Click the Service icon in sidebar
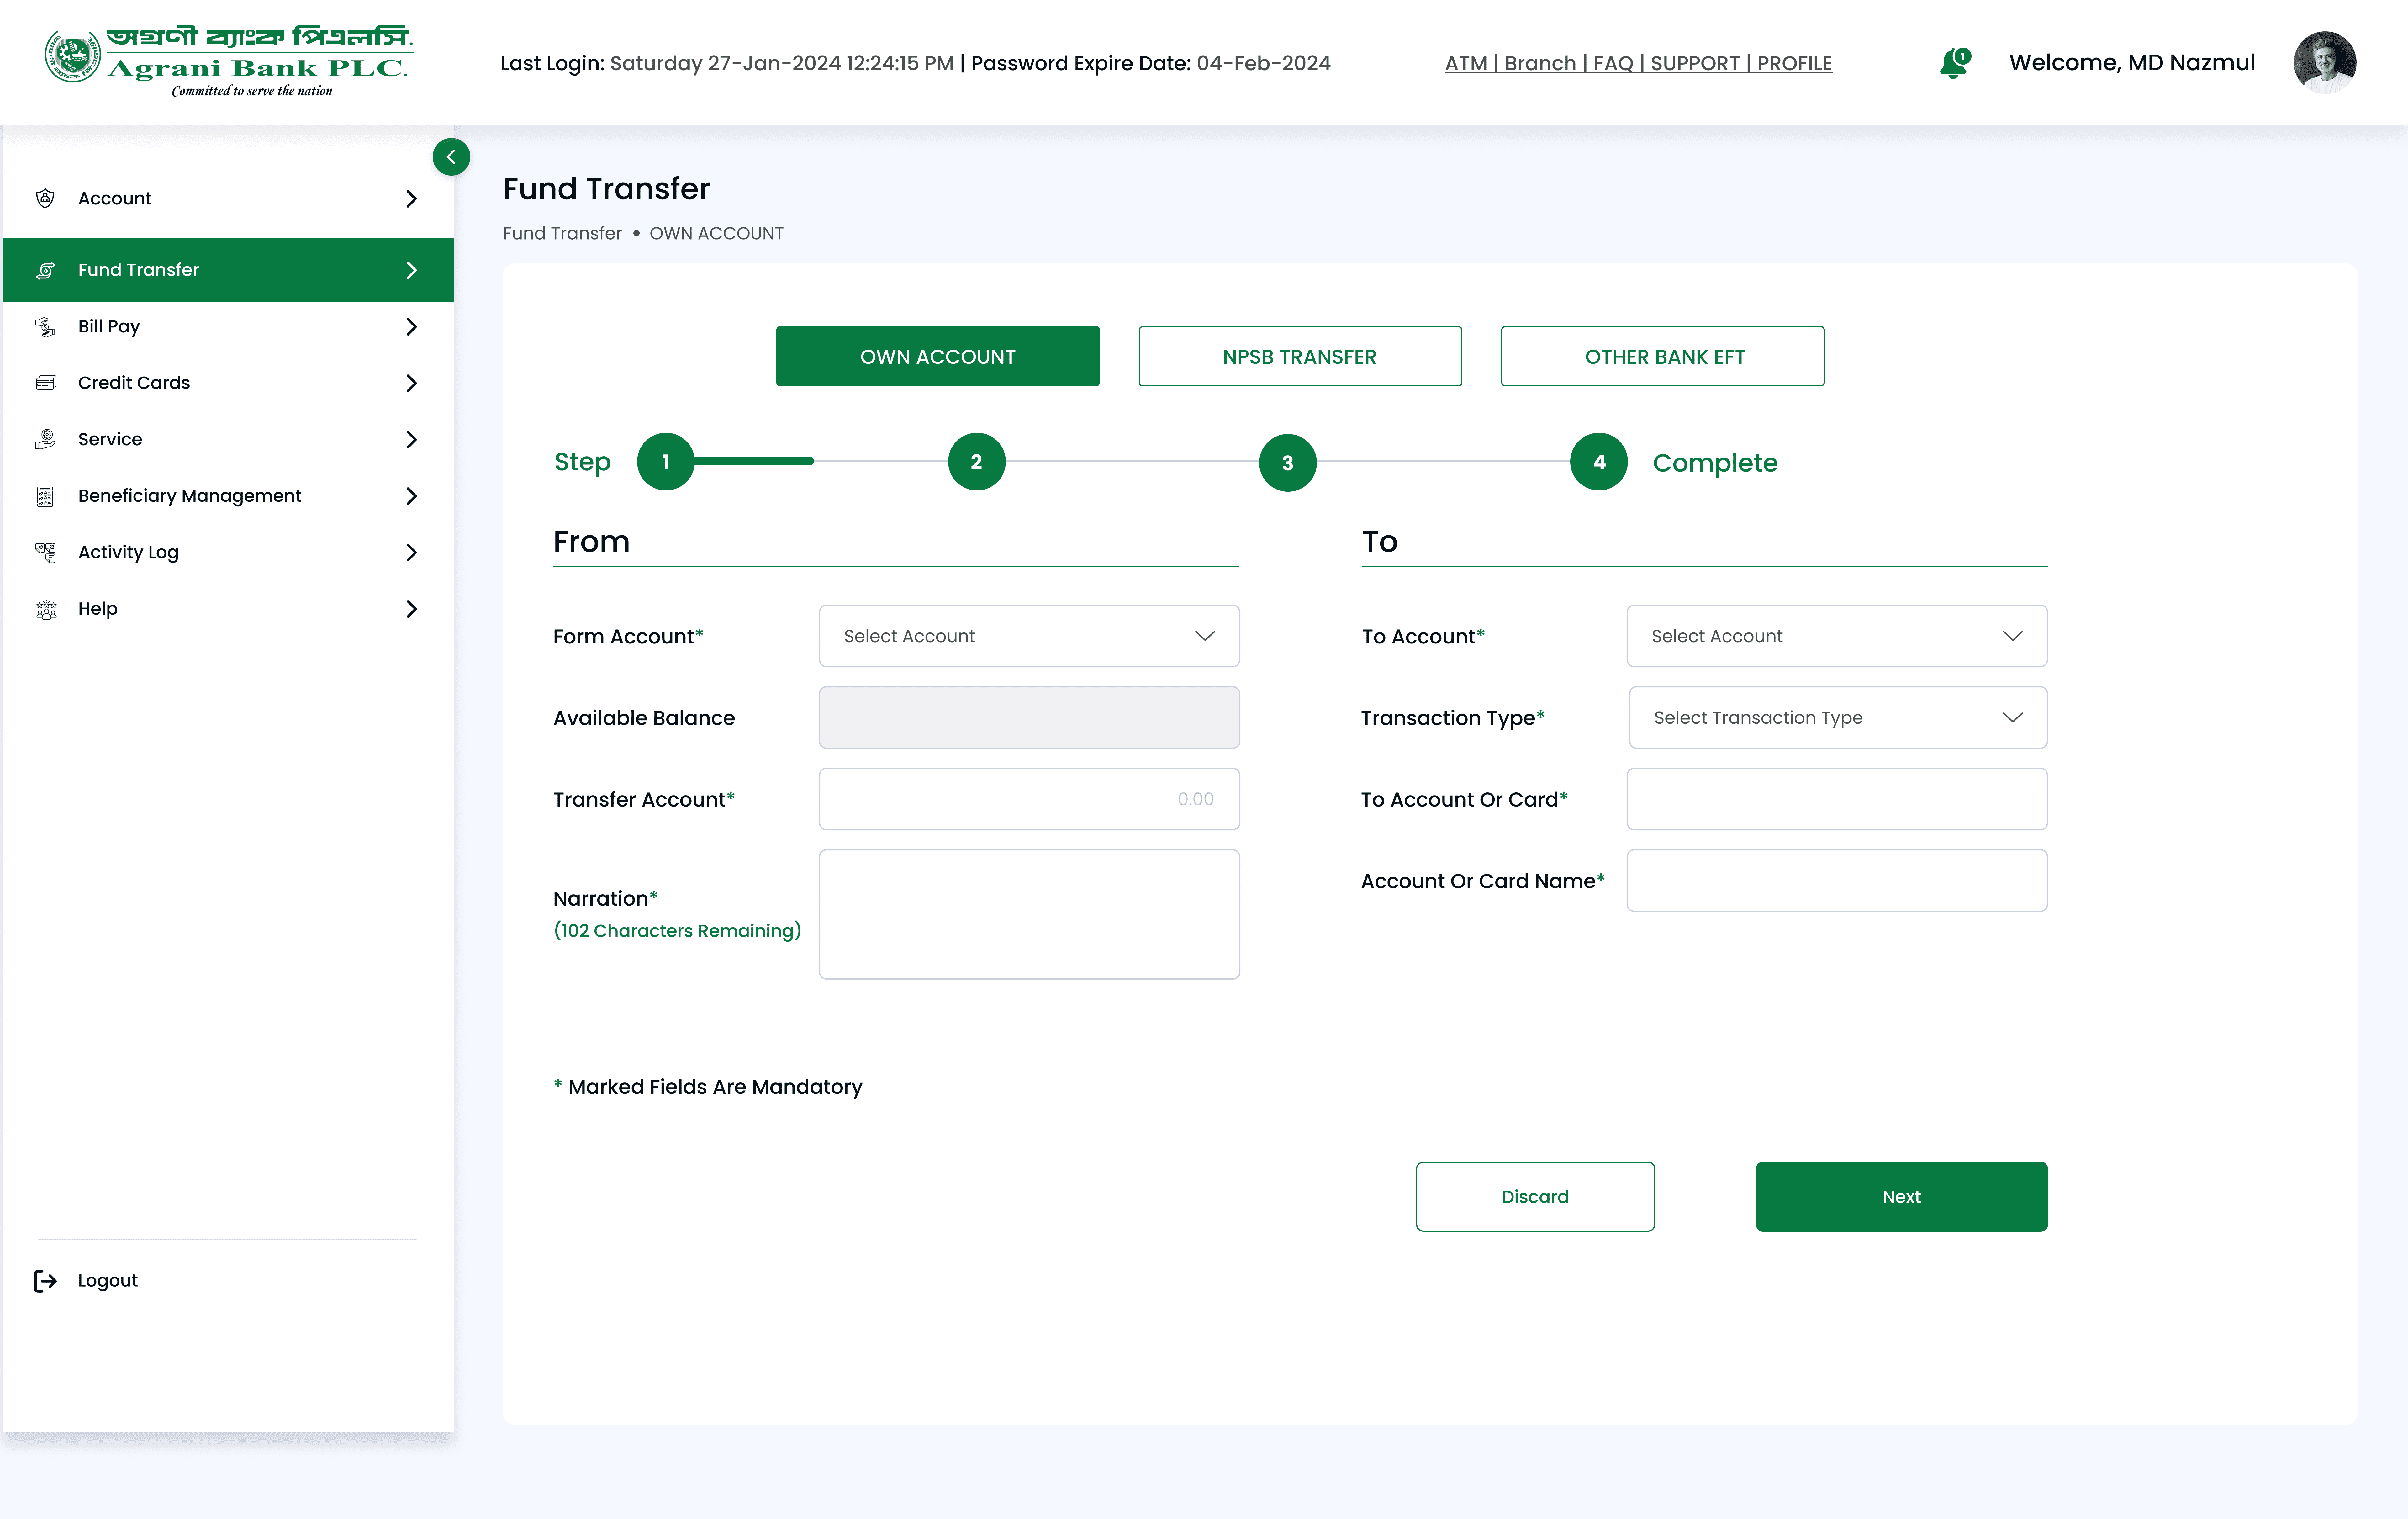Viewport: 2408px width, 1519px height. [x=45, y=439]
